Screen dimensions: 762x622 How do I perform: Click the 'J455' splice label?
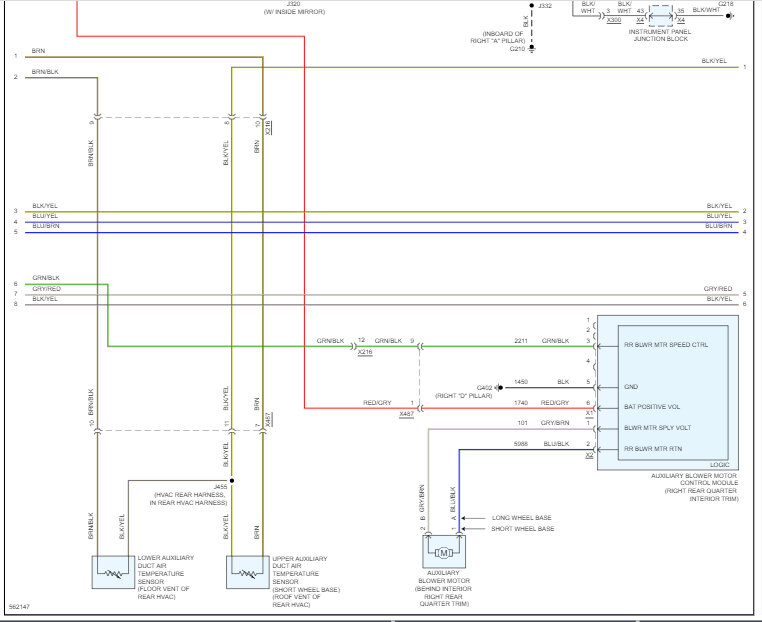[x=220, y=487]
